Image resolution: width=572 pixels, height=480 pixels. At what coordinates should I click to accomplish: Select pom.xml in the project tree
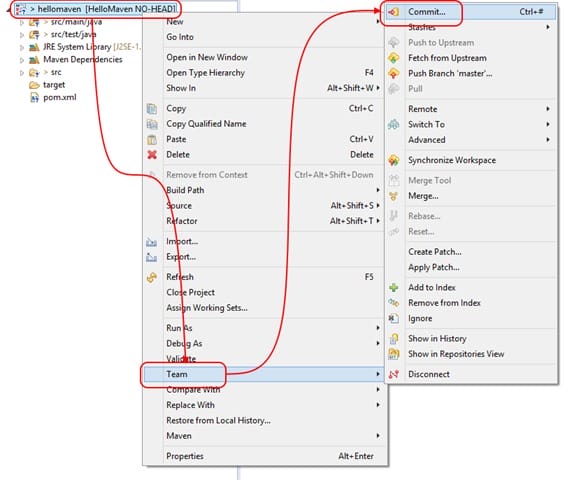pos(59,97)
